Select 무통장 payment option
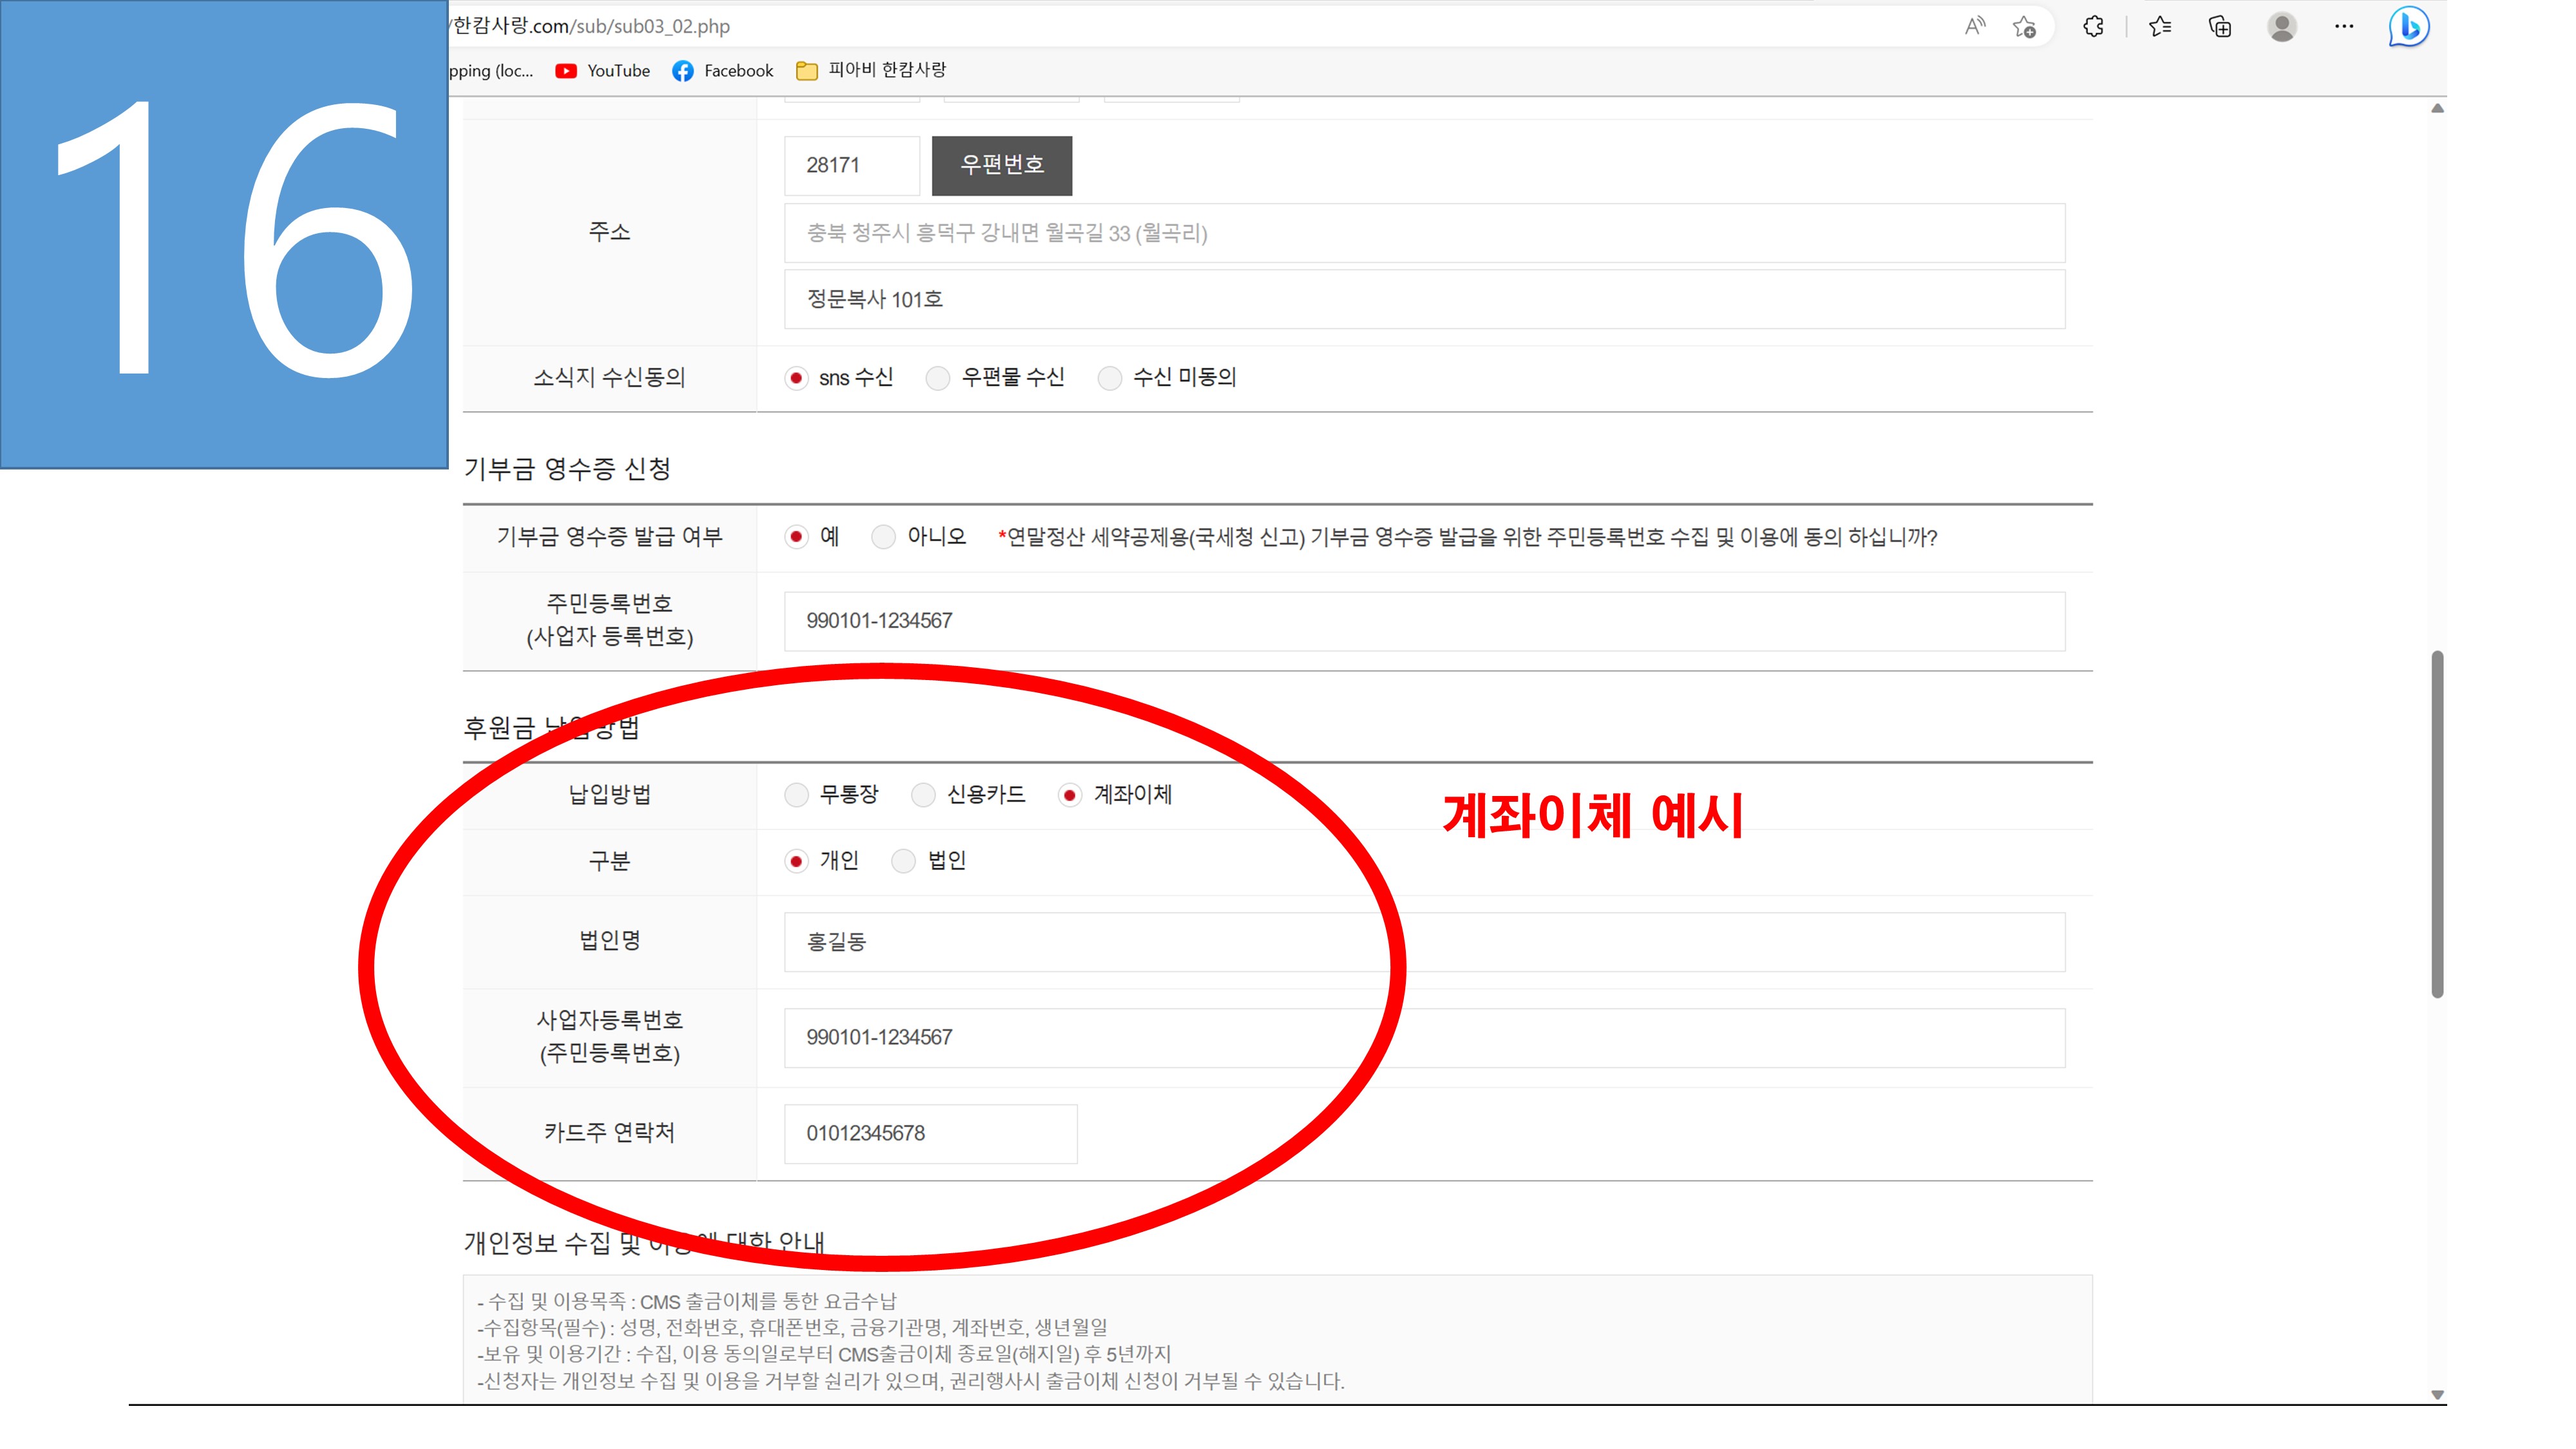The height and width of the screenshot is (1449, 2576). point(796,795)
